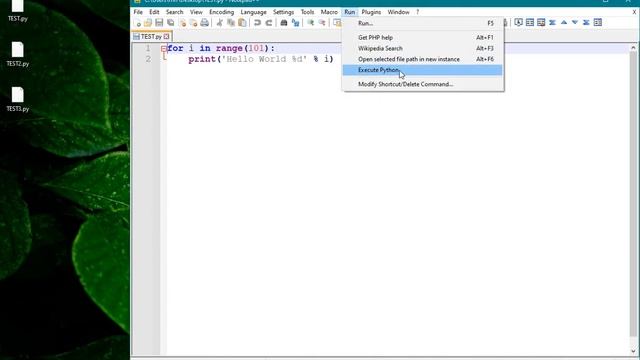Open the Window menu
The width and height of the screenshot is (640, 360).
398,12
